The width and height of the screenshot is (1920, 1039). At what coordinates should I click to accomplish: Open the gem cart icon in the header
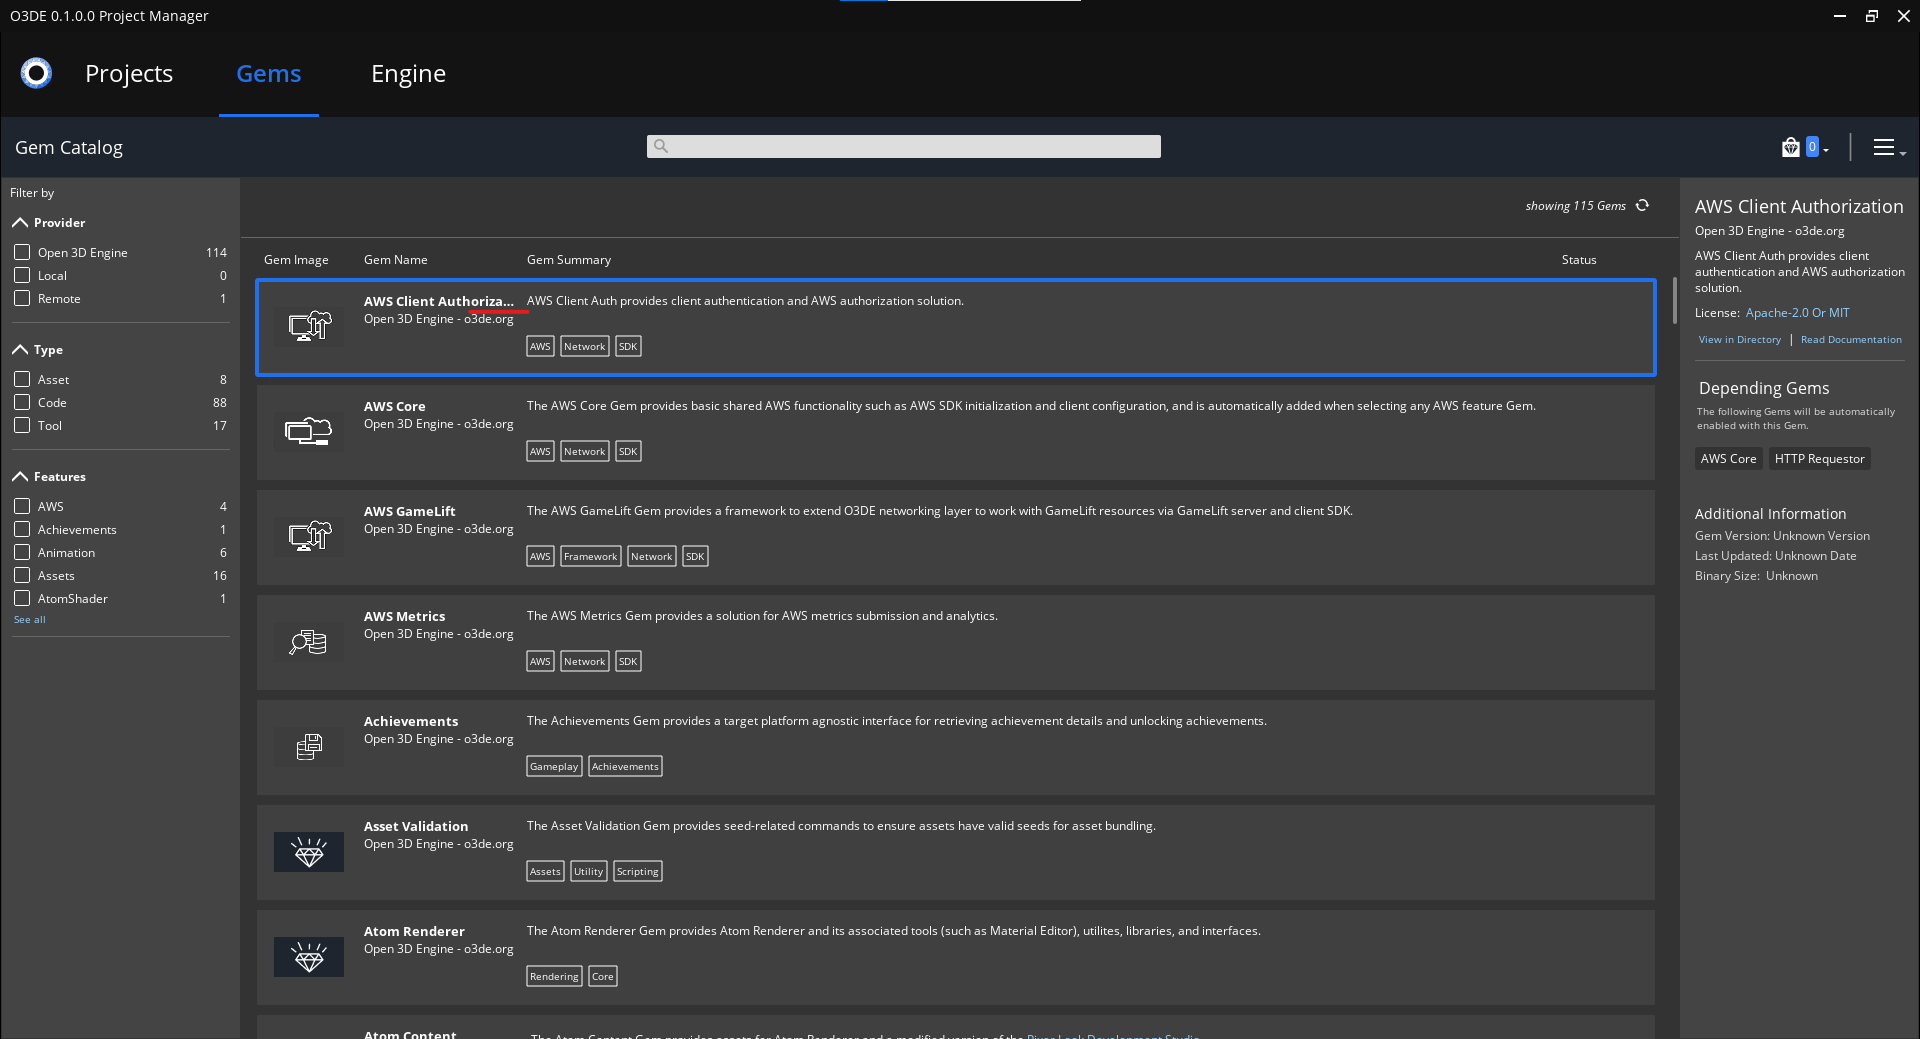(1789, 147)
